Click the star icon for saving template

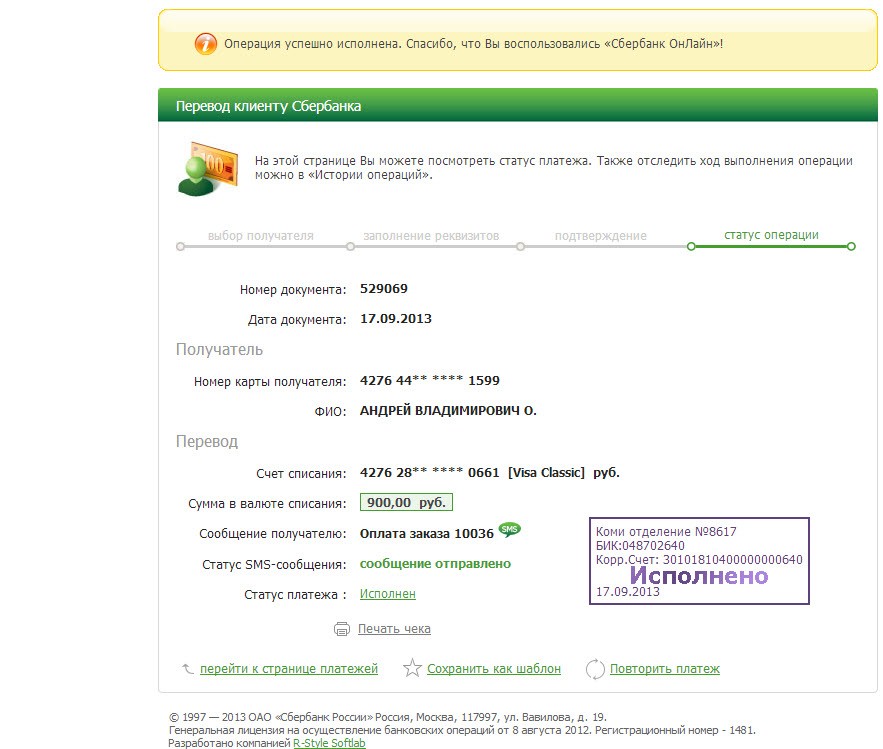tap(412, 668)
